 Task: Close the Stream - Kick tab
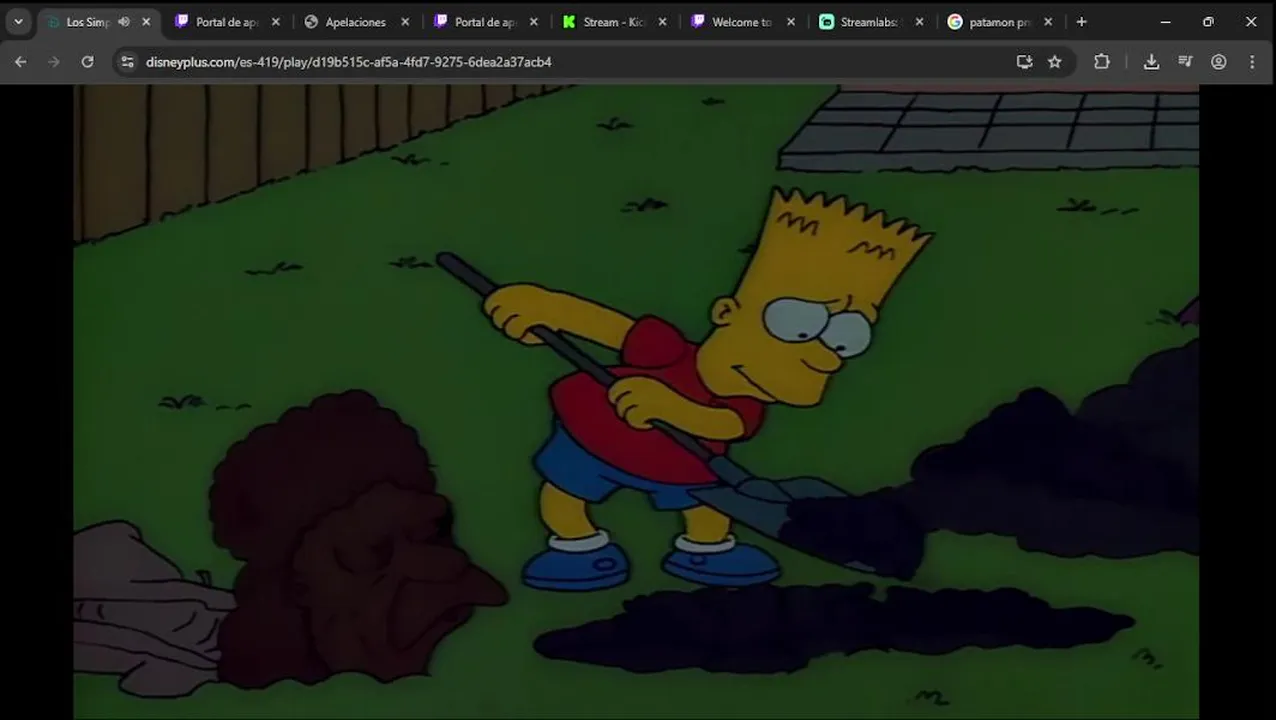[x=662, y=22]
